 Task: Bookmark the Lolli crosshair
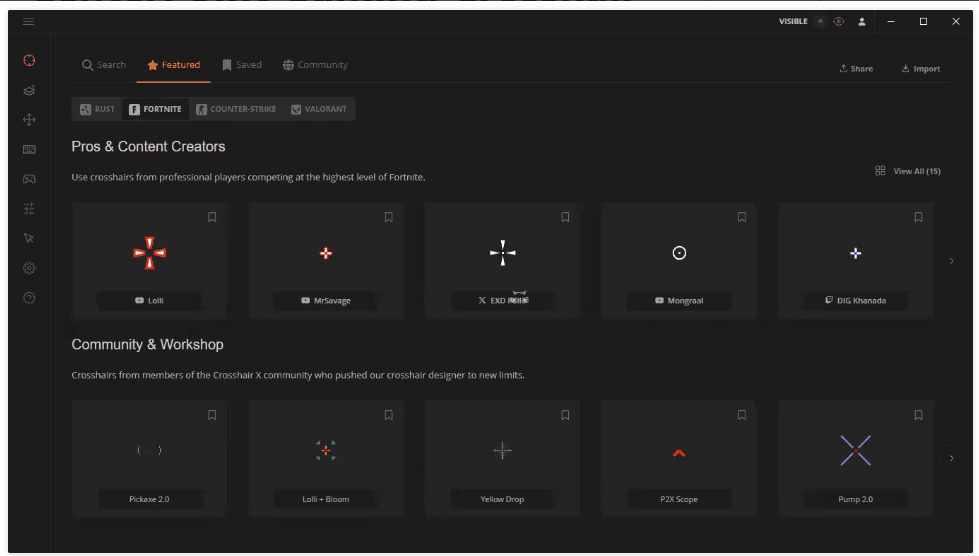pos(212,217)
